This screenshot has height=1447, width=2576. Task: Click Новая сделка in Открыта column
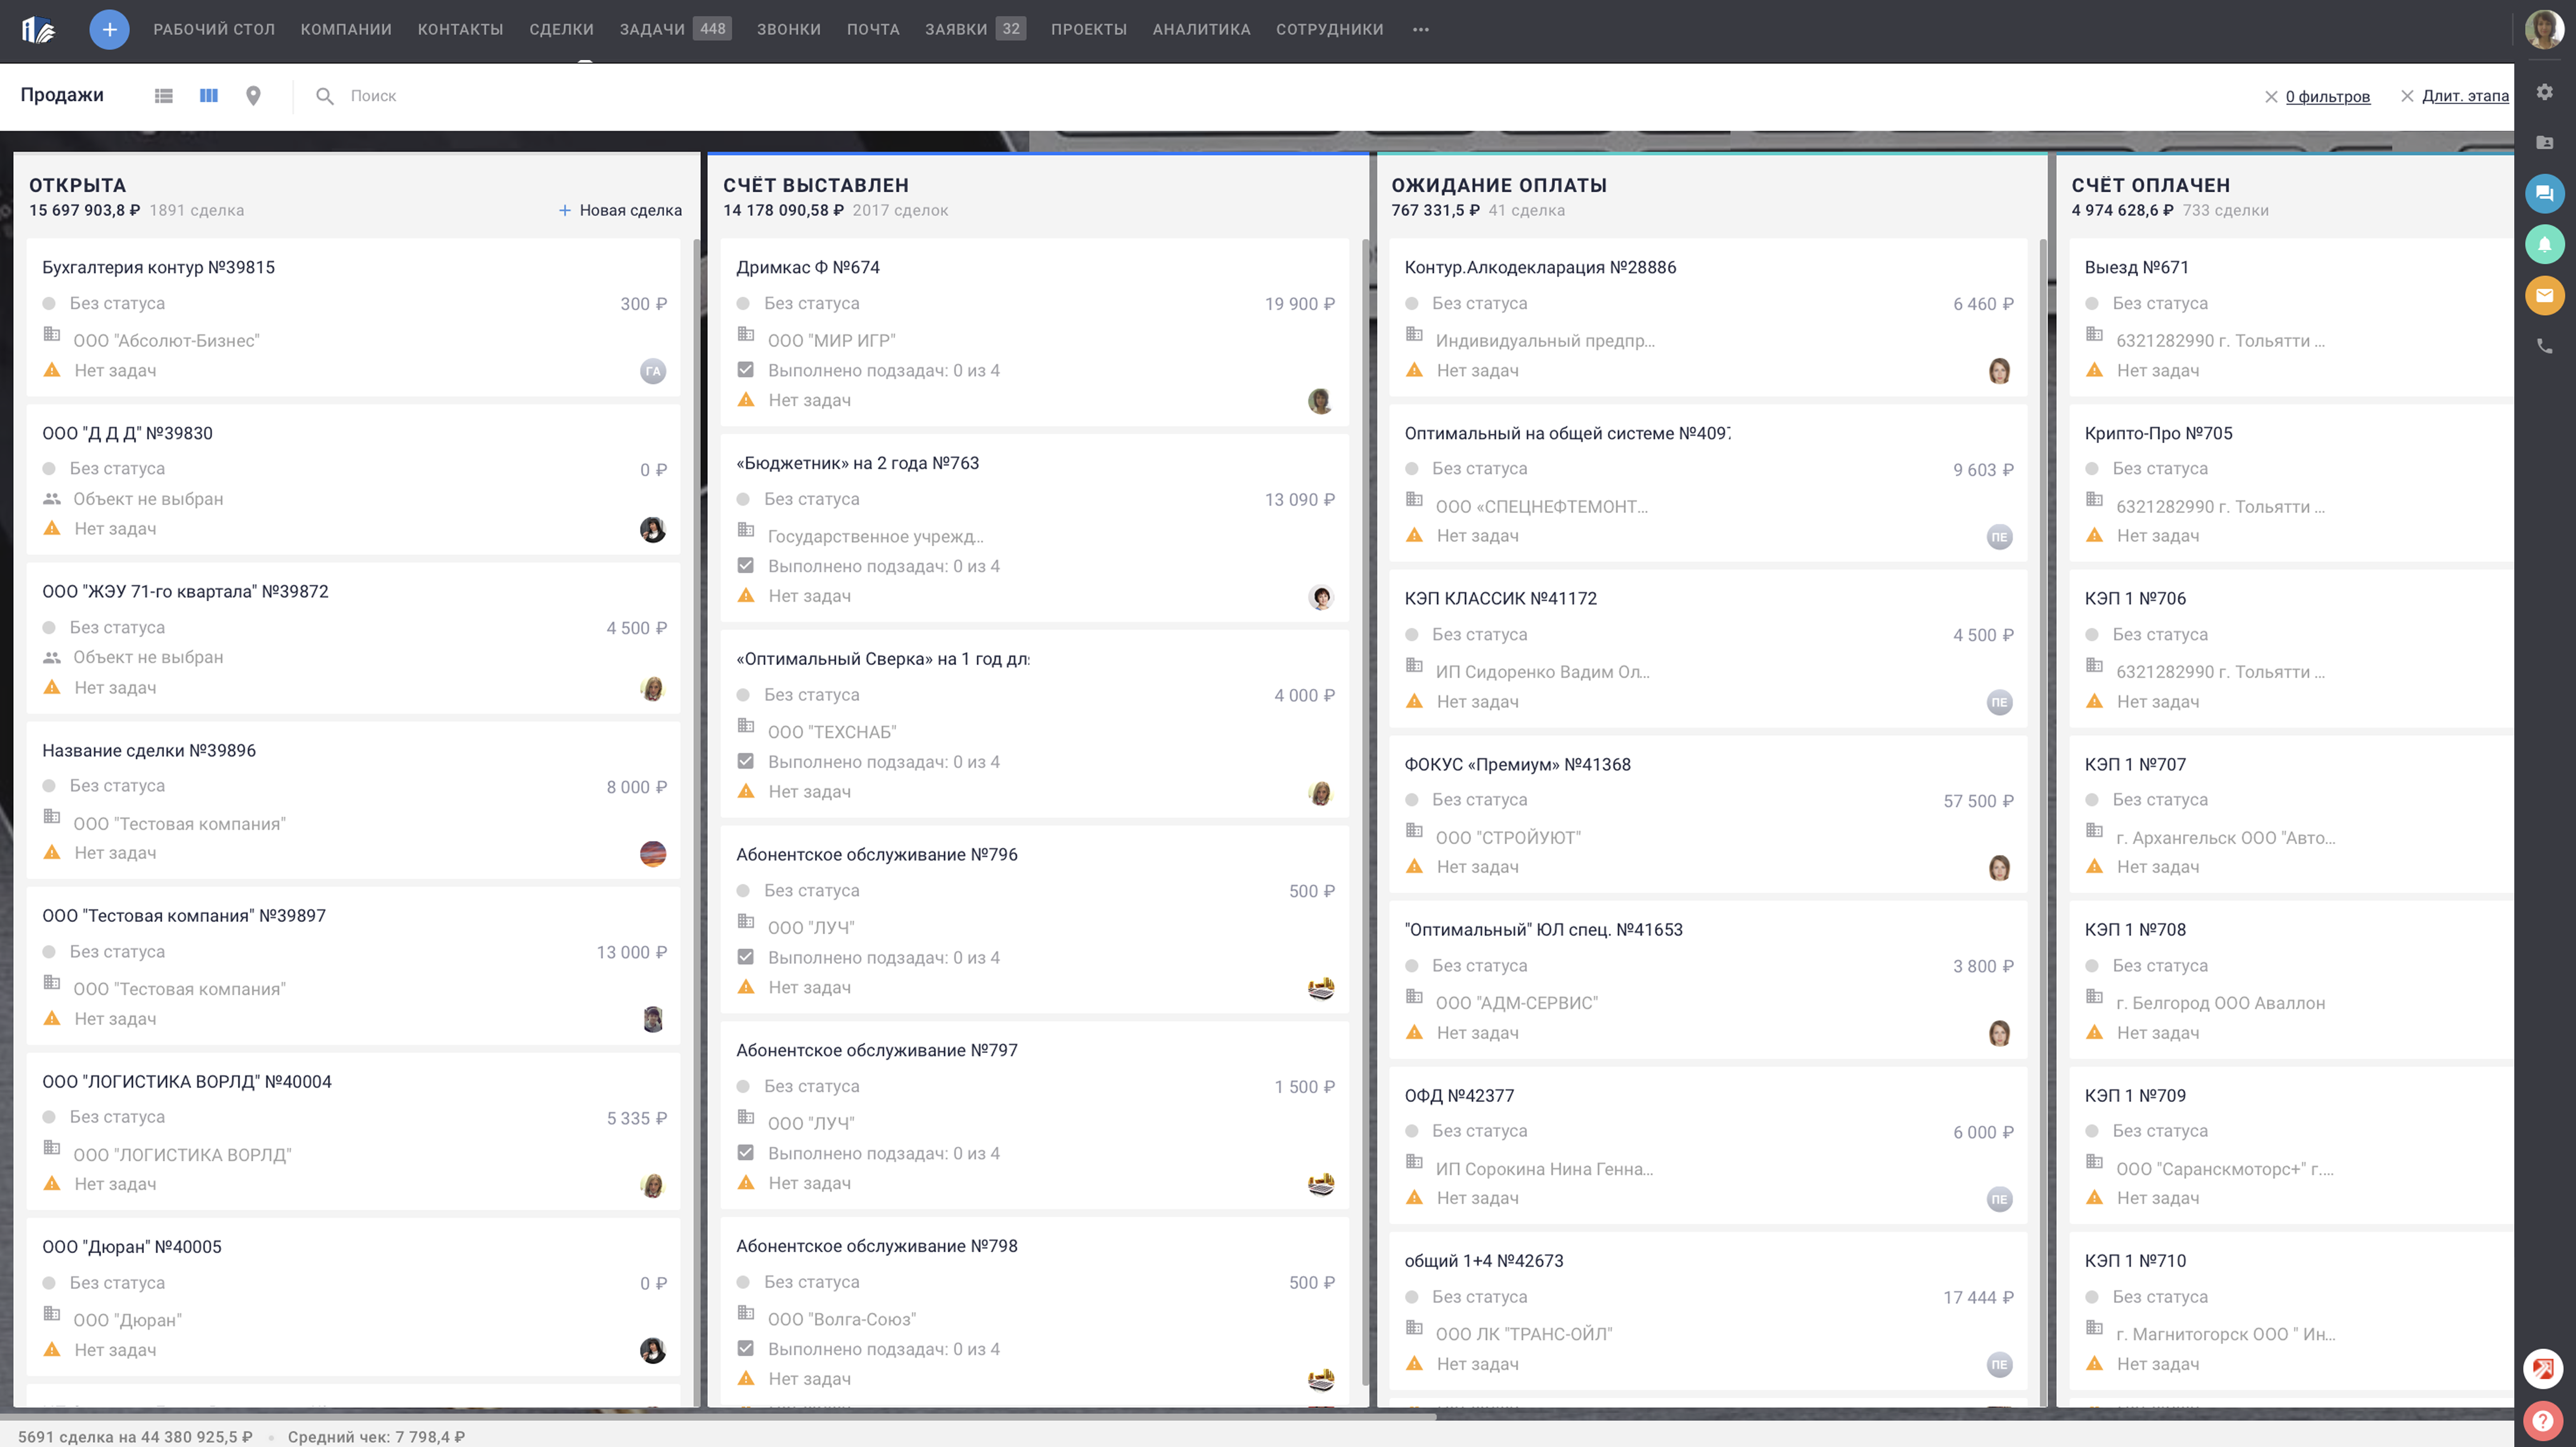click(620, 210)
